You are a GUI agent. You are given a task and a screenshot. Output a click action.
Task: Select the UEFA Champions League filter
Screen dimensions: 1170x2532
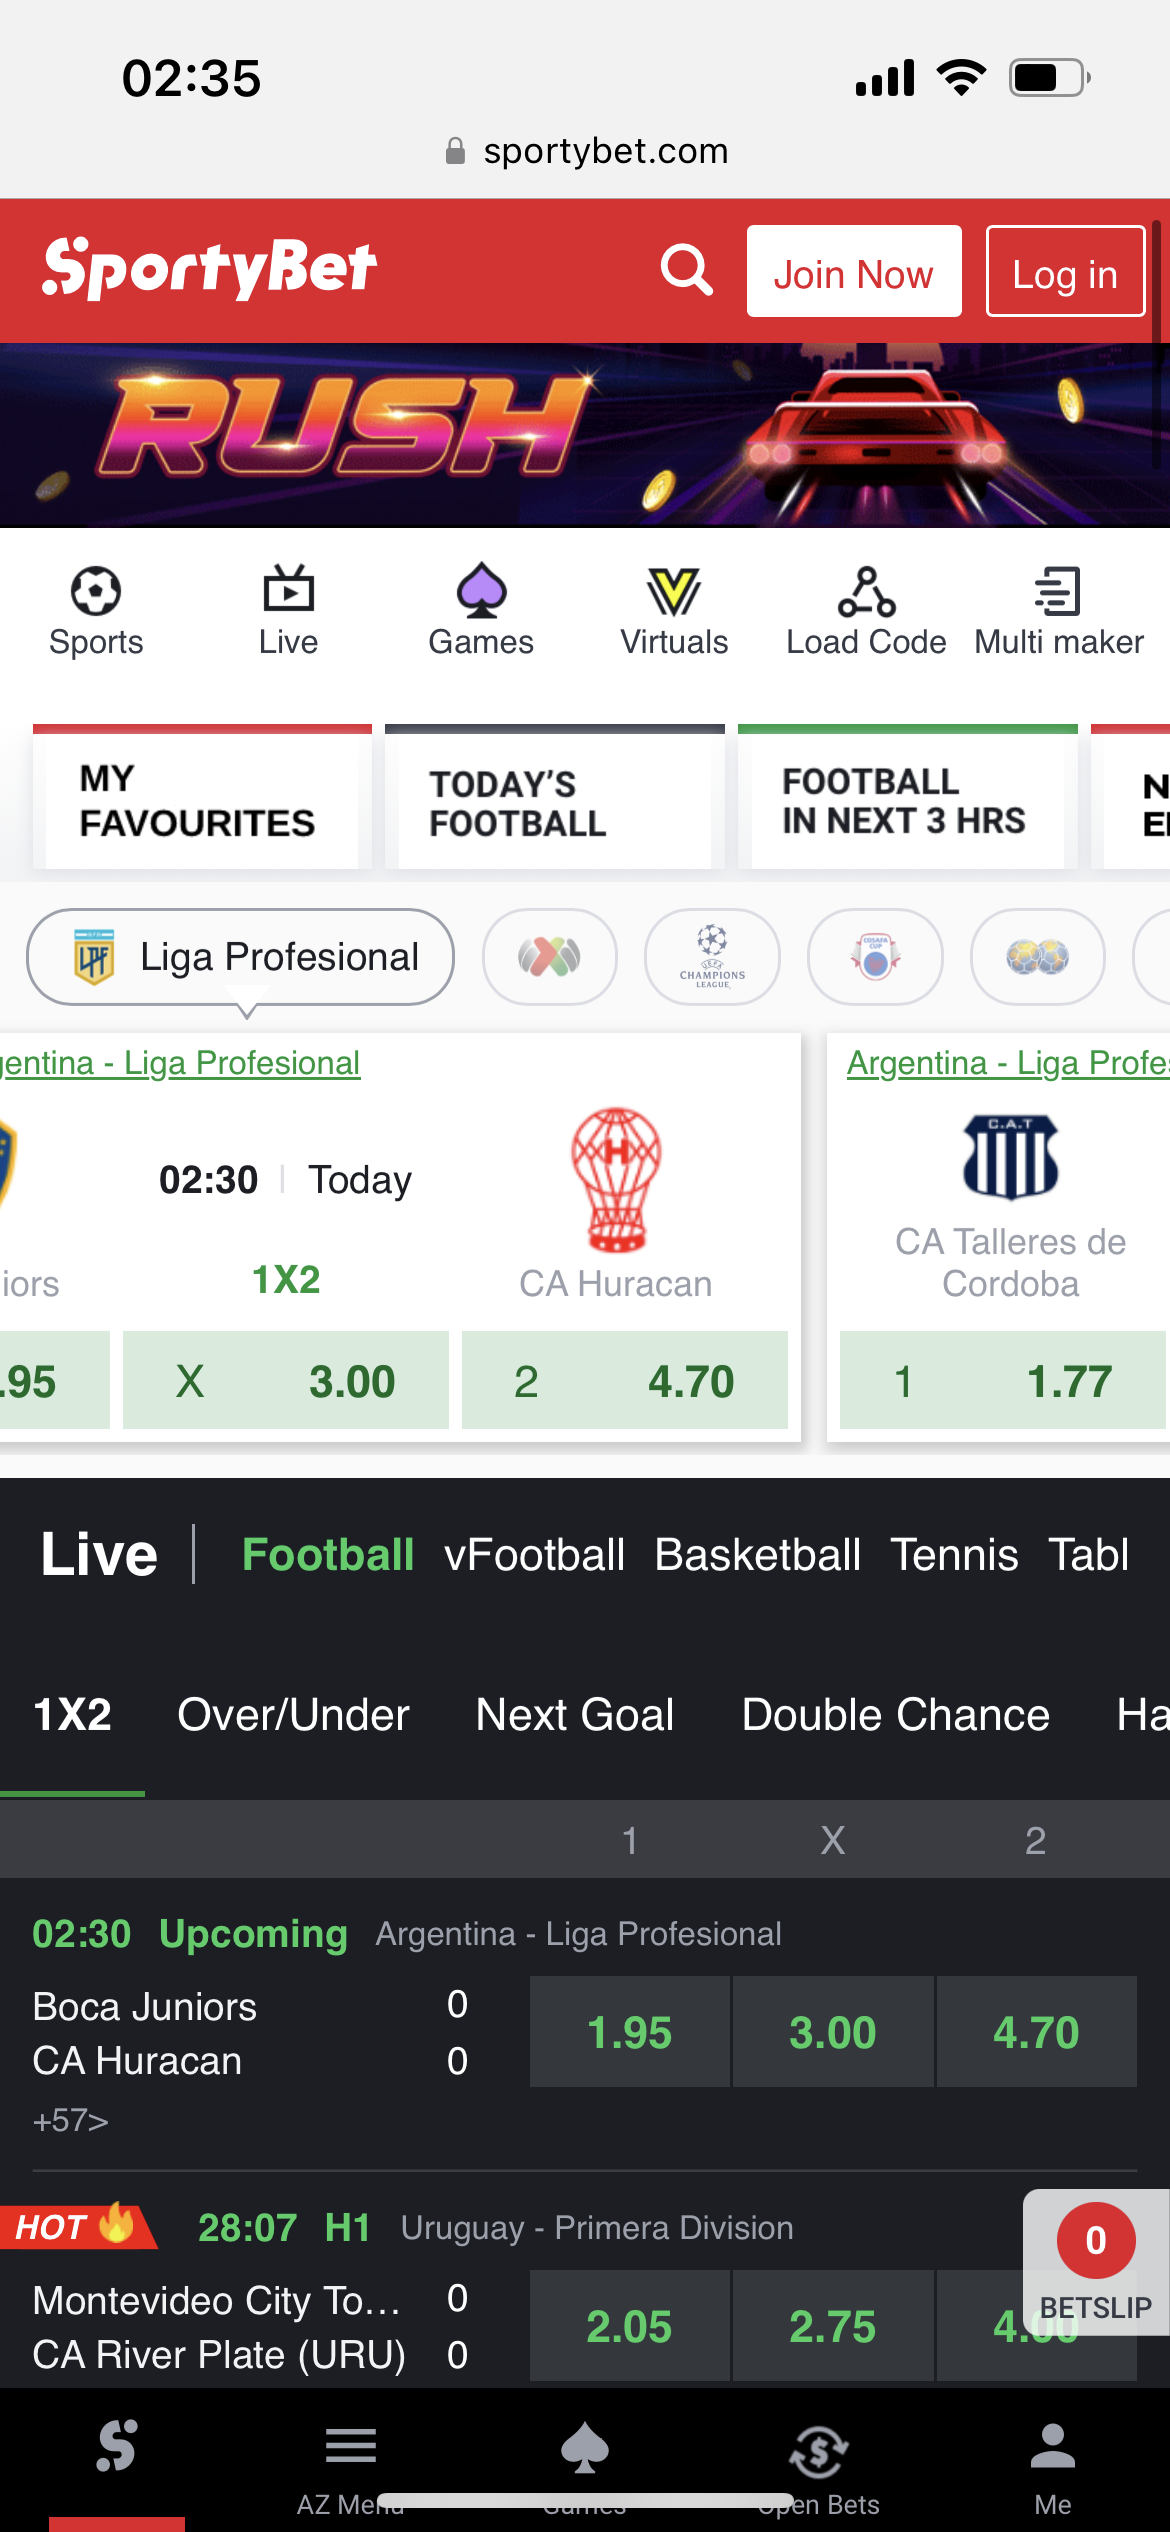[712, 957]
